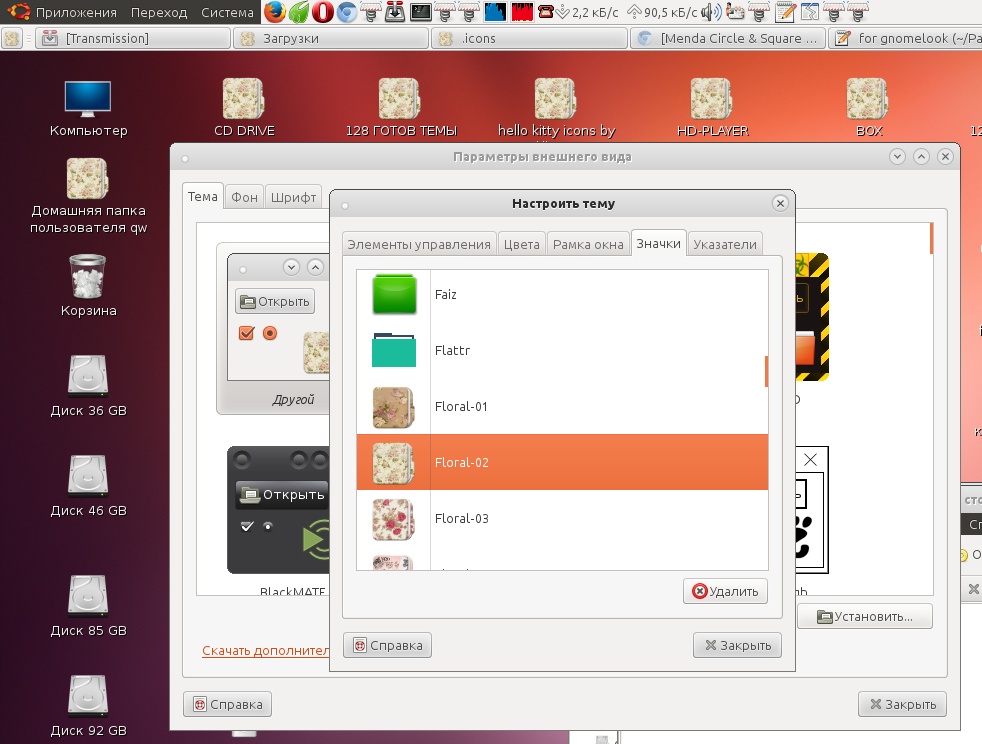Open the terminal launcher in the panel
The width and height of the screenshot is (982, 744).
pos(420,11)
